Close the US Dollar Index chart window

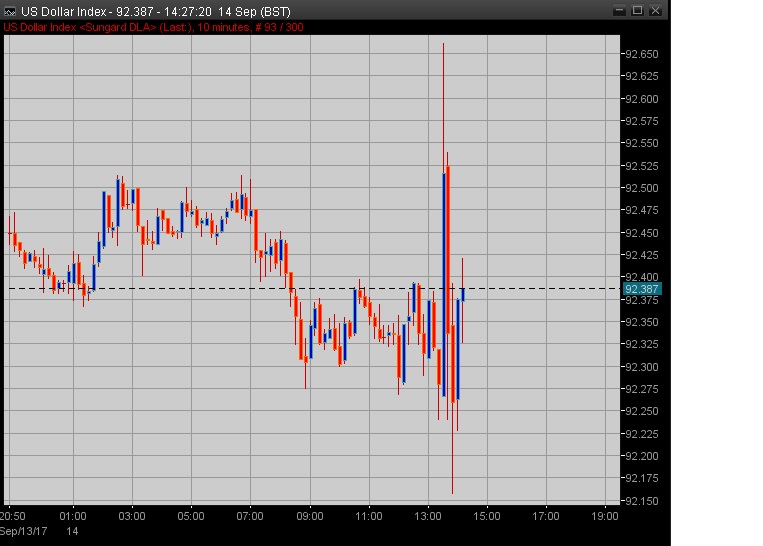pos(658,11)
